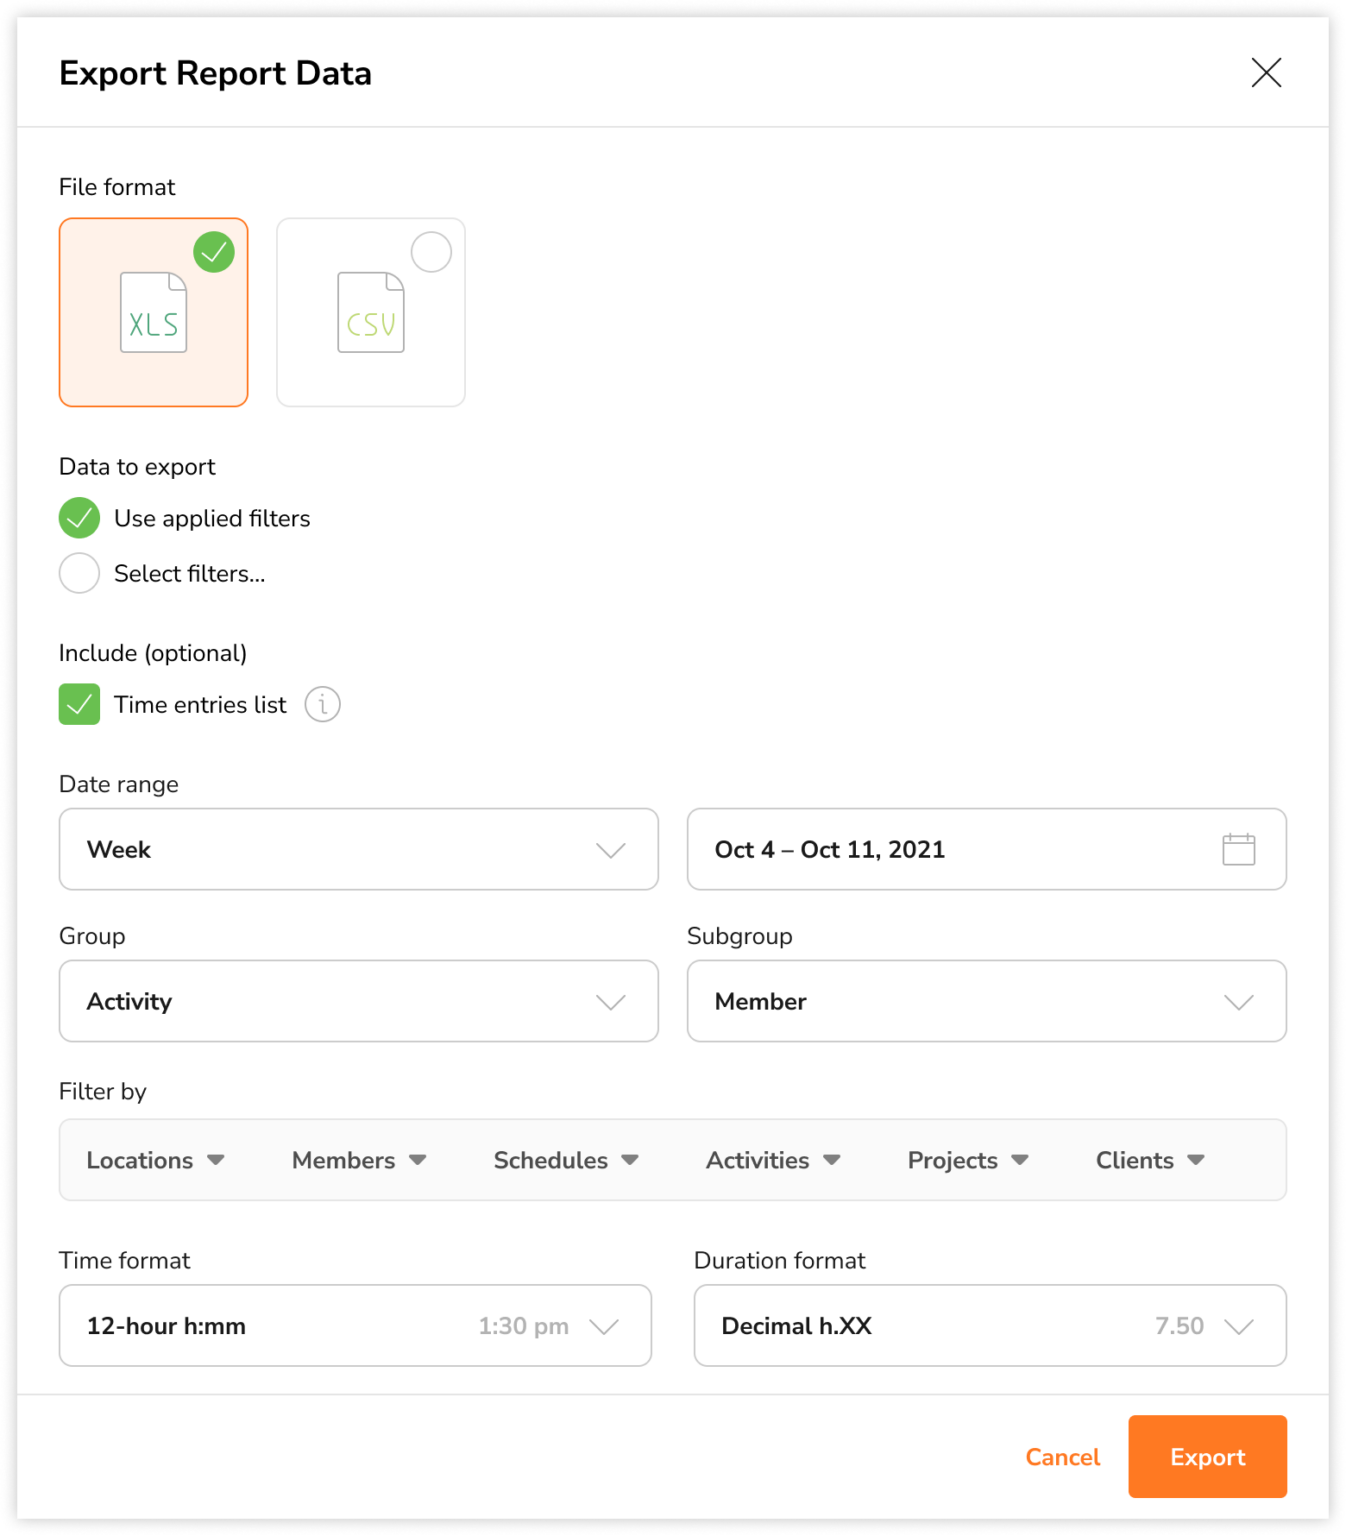Viewport: 1346px width, 1536px height.
Task: Expand the Members filter
Action: pyautogui.click(x=357, y=1160)
